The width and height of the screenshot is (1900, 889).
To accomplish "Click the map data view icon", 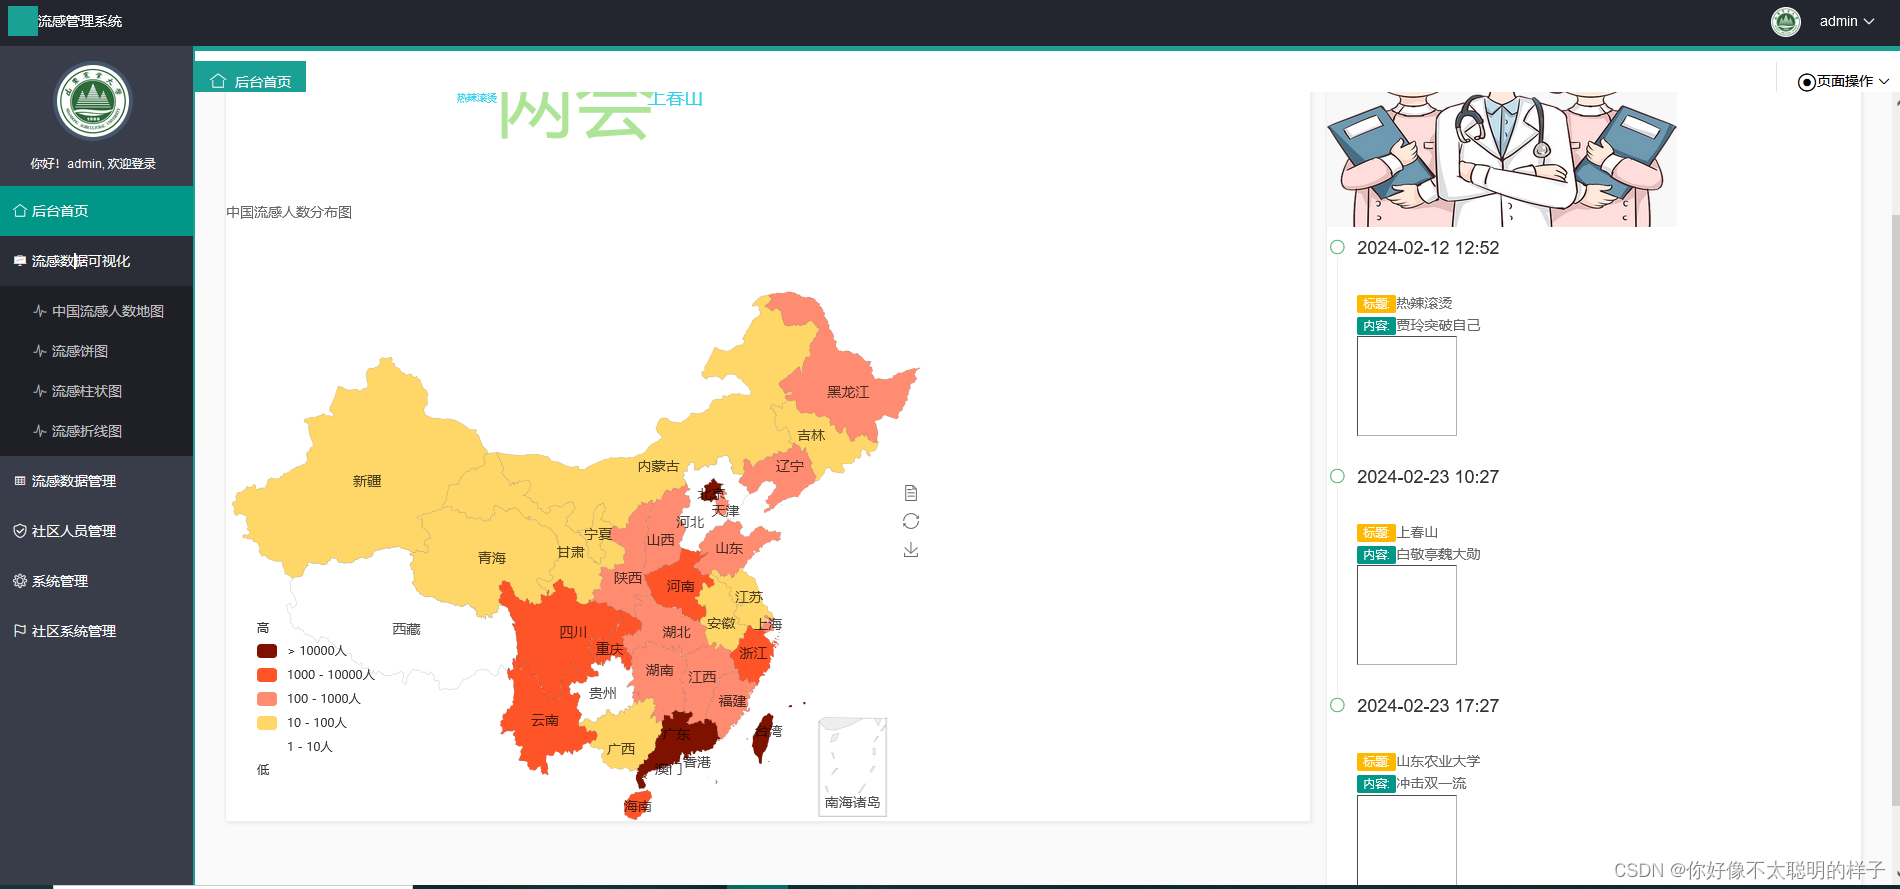I will click(910, 493).
